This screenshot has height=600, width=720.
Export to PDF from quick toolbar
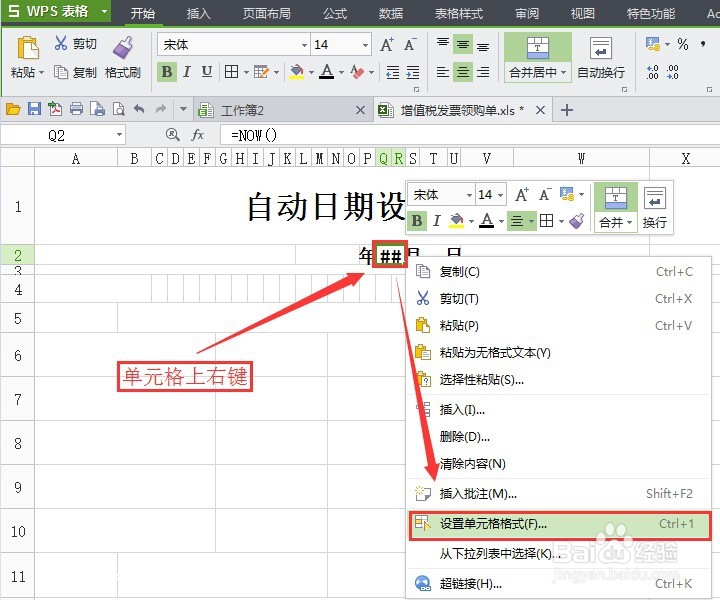(55, 109)
